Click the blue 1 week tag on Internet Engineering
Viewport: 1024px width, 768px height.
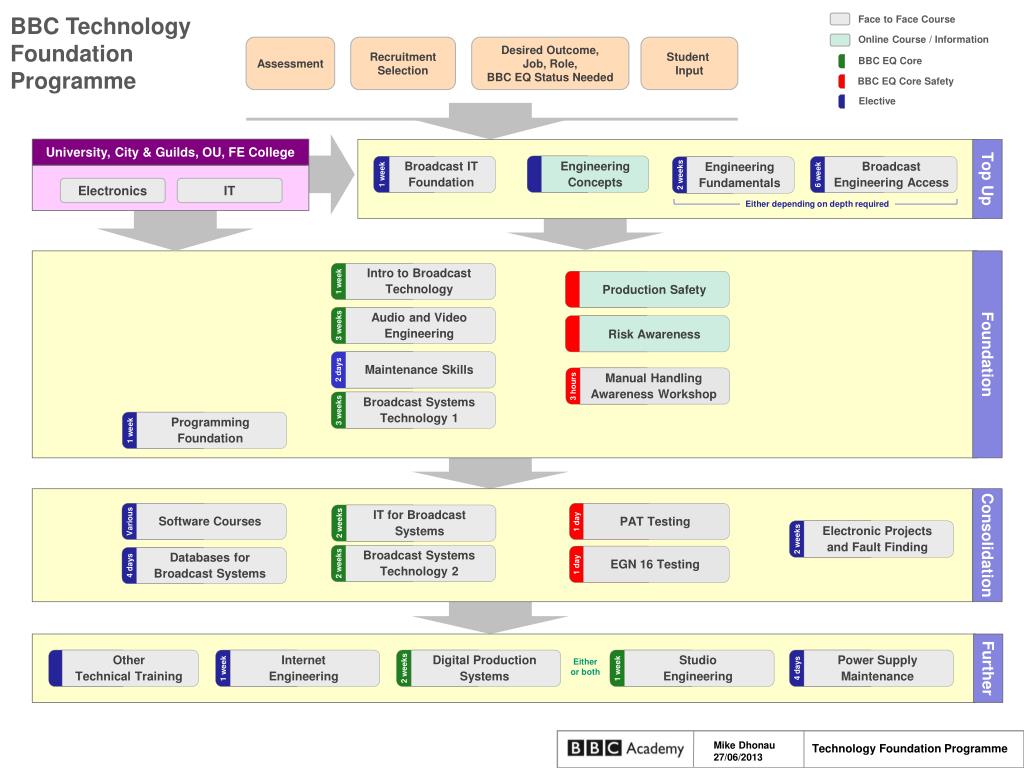pos(223,668)
